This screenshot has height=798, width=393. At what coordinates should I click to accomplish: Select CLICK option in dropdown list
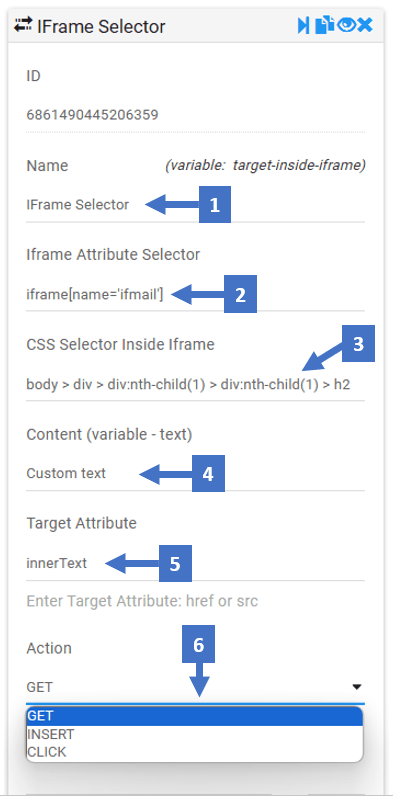coord(194,752)
